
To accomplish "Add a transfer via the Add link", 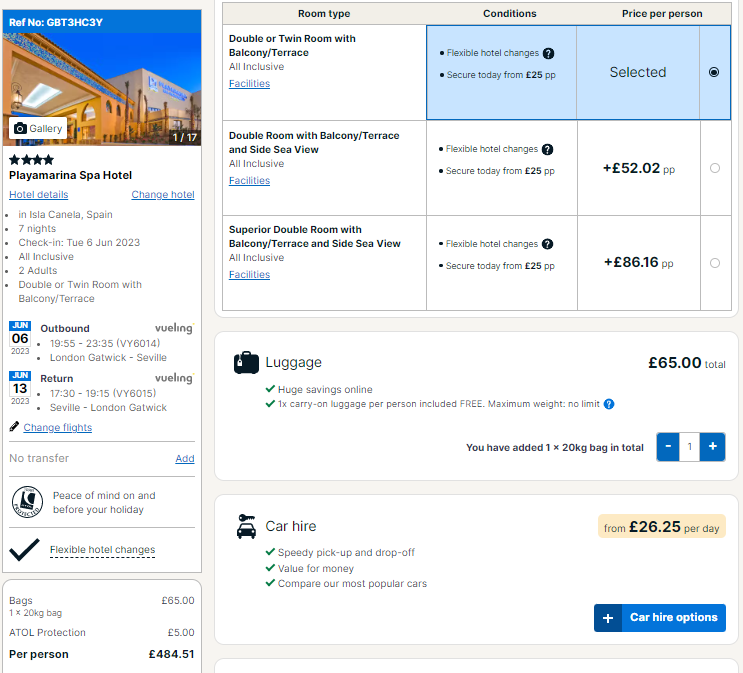I will pos(185,458).
